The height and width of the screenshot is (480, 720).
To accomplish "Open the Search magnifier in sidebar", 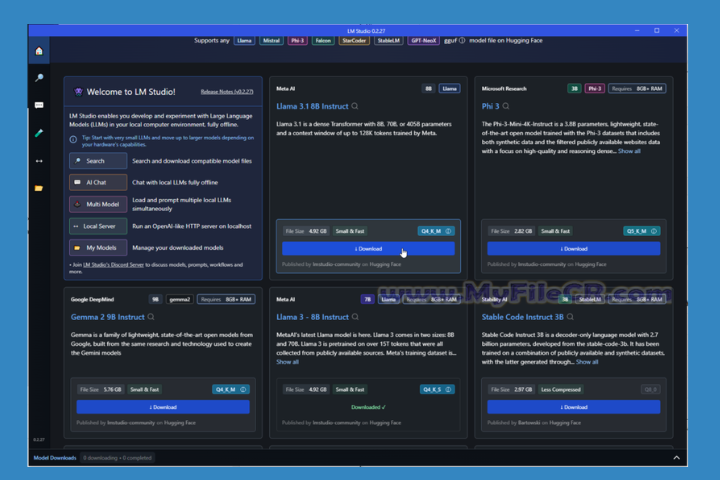I will (x=39, y=78).
